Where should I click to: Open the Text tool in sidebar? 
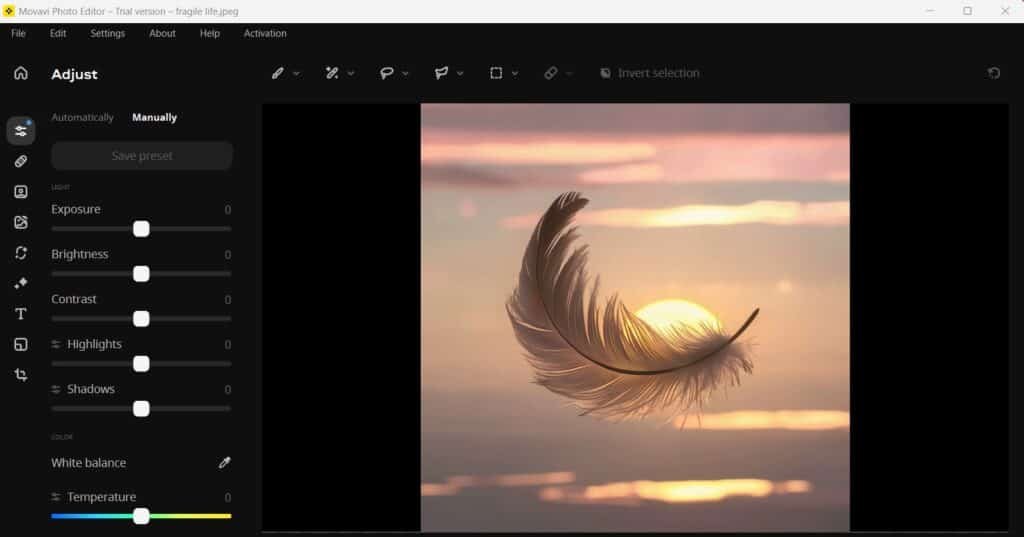click(20, 314)
